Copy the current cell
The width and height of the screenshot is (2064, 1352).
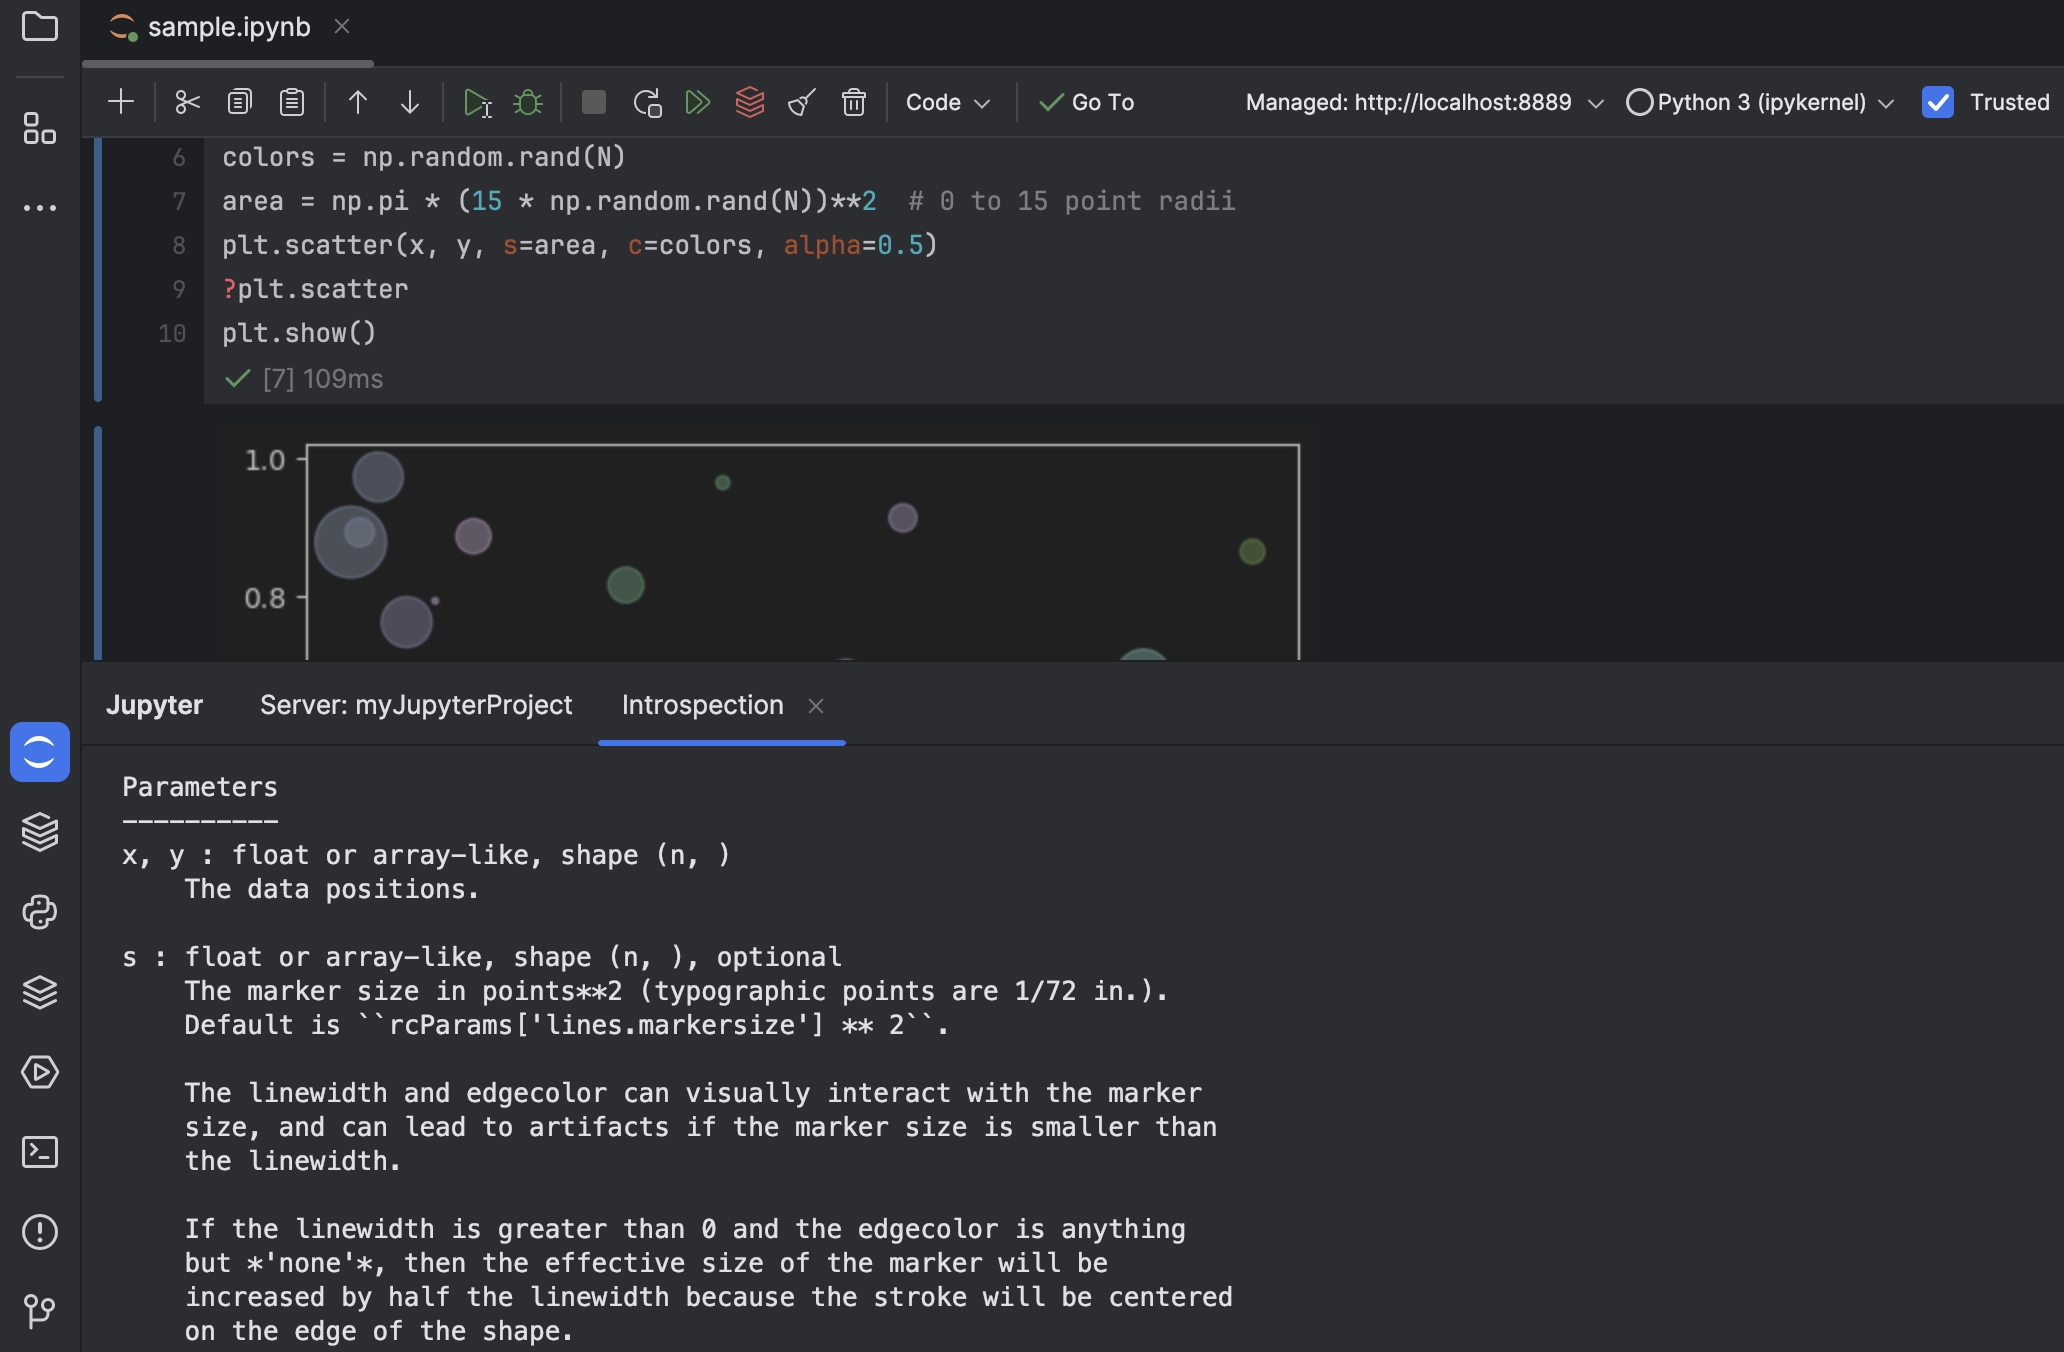tap(239, 101)
